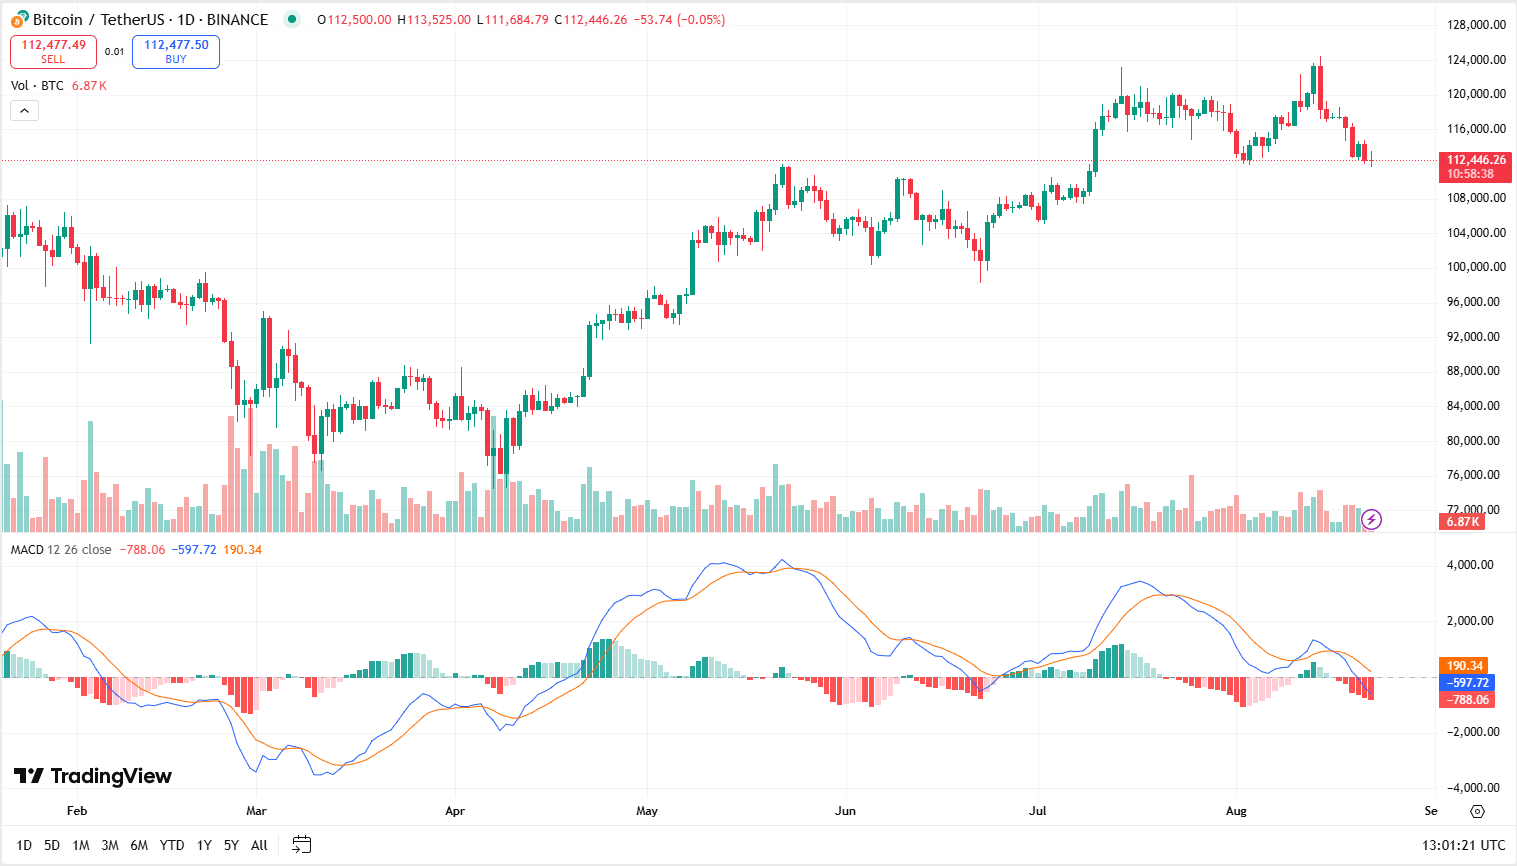Click the Jun label on time axis
This screenshot has width=1517, height=866.
click(846, 811)
